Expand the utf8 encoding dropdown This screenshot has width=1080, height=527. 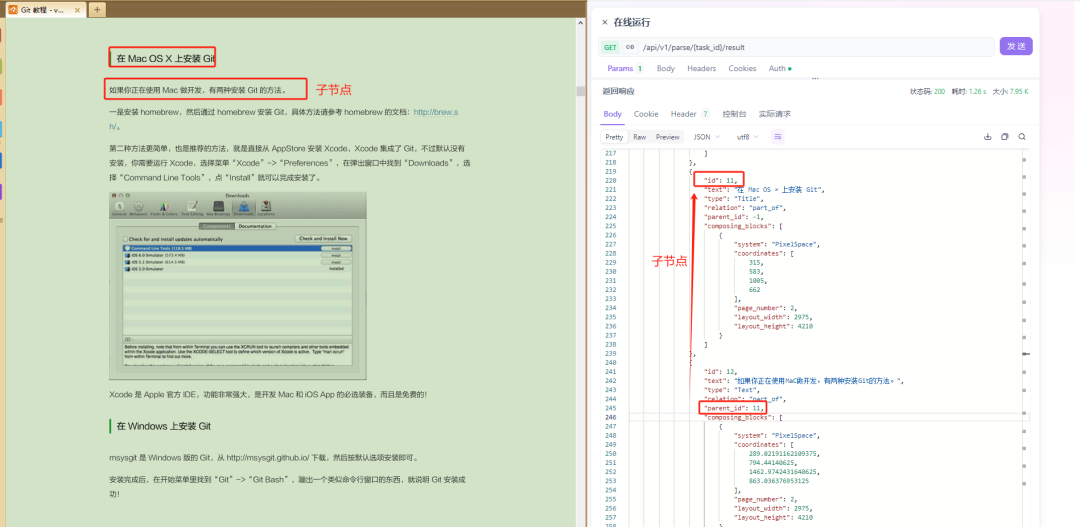pyautogui.click(x=749, y=137)
